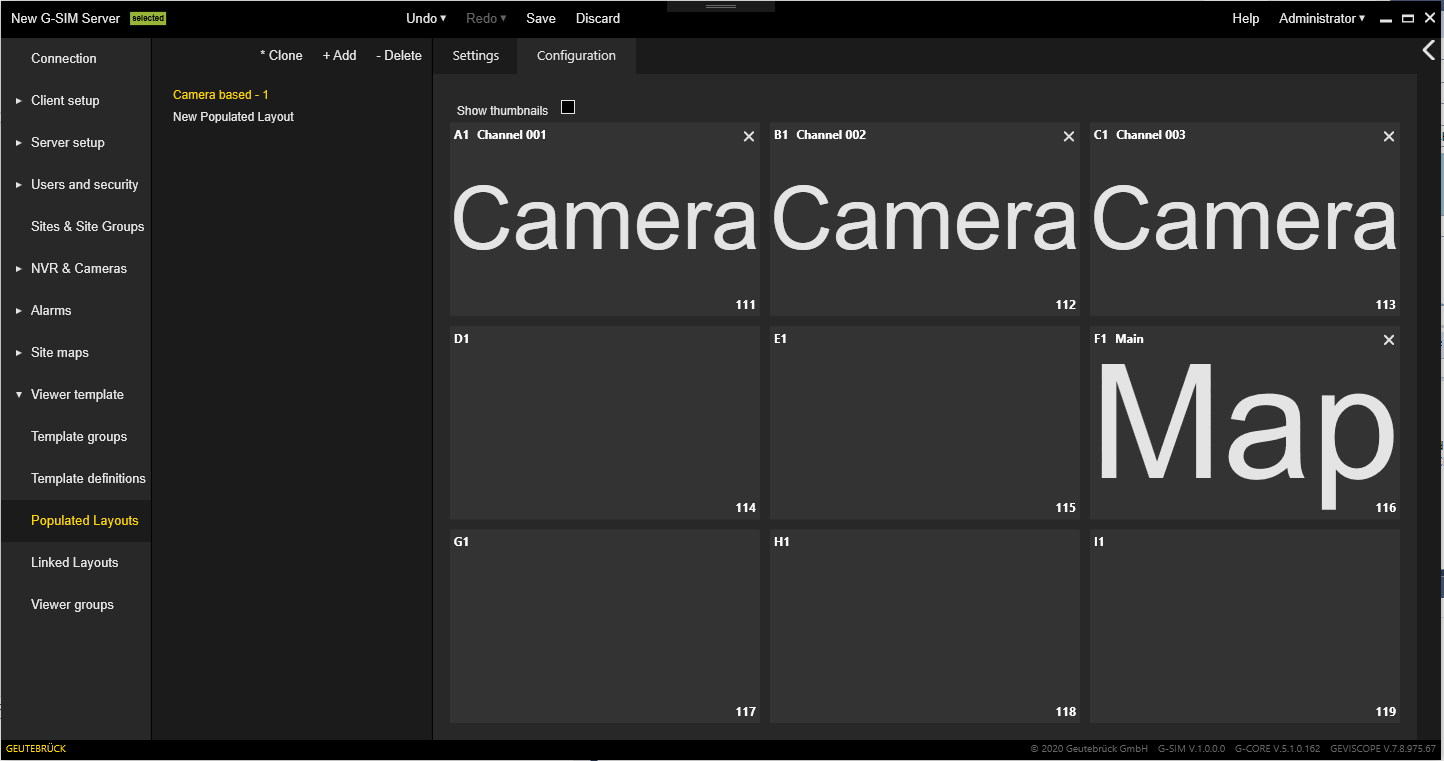Collapse the right panel with back chevron
This screenshot has width=1444, height=761.
(1428, 51)
